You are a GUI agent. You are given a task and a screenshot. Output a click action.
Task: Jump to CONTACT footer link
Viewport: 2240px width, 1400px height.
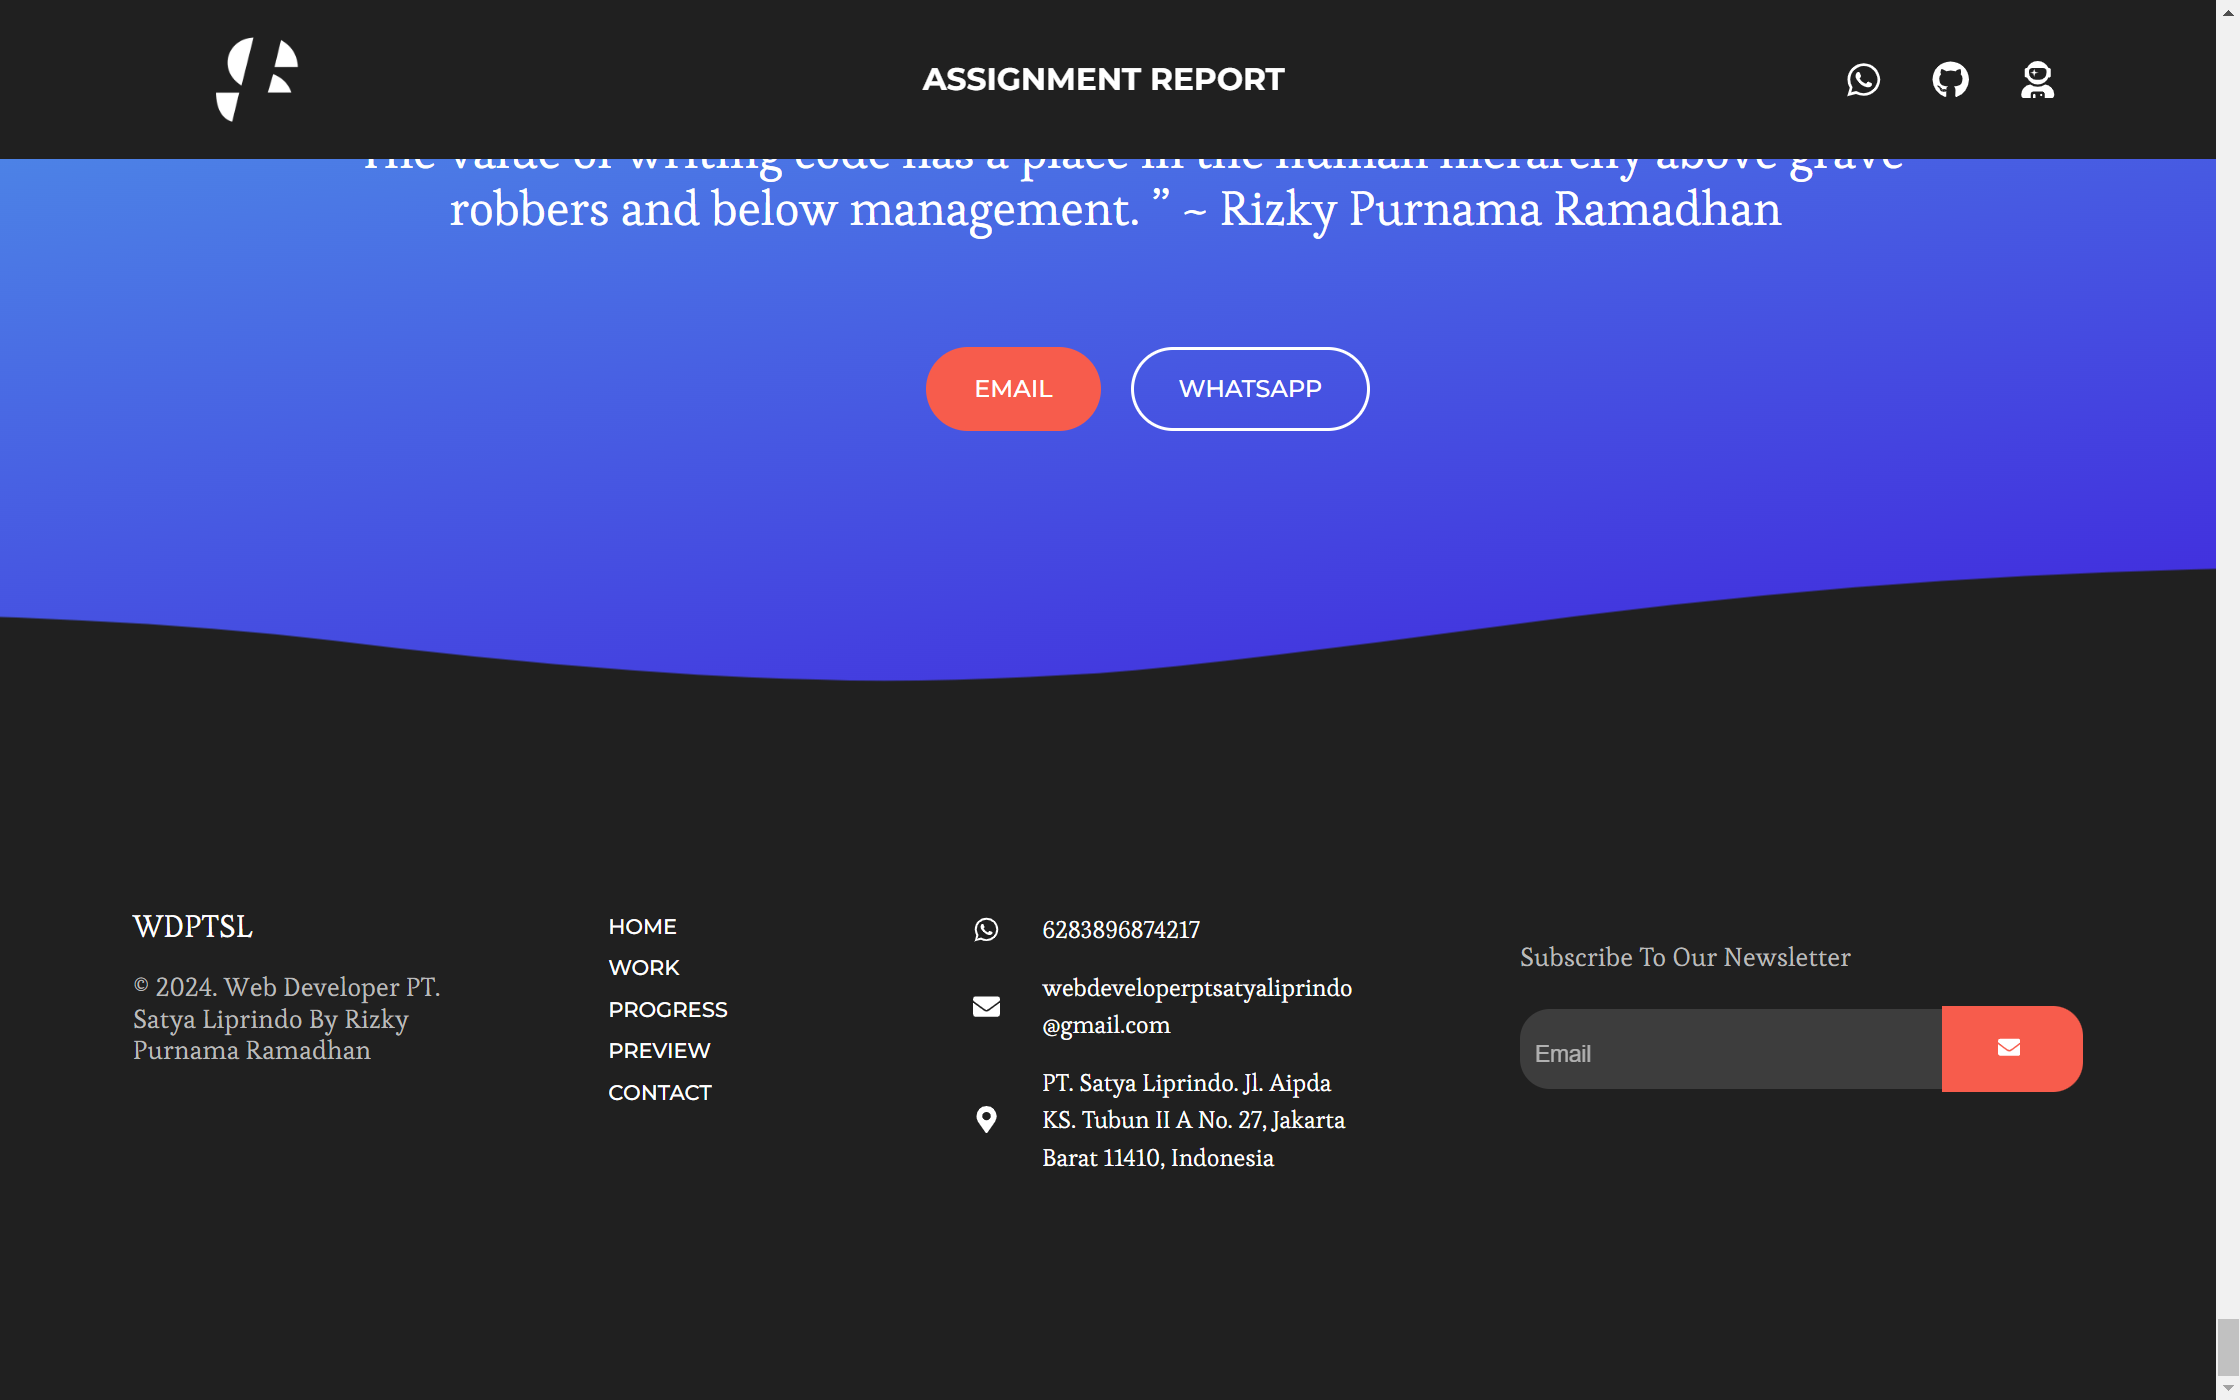(x=659, y=1093)
